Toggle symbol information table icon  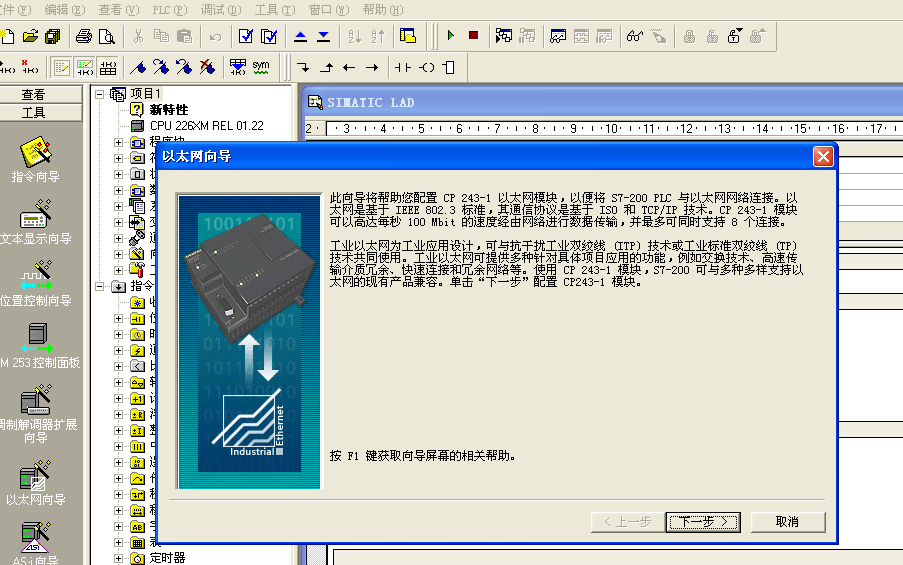click(x=108, y=67)
